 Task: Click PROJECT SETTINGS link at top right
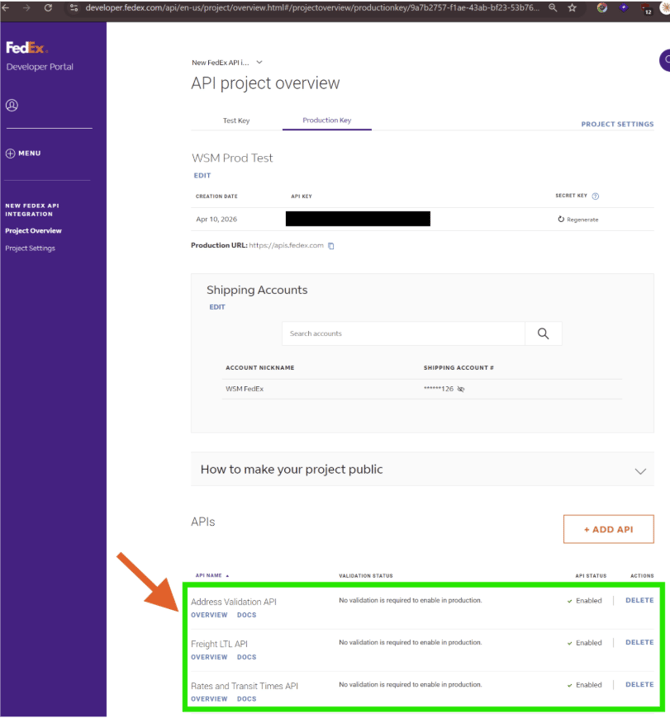(617, 124)
